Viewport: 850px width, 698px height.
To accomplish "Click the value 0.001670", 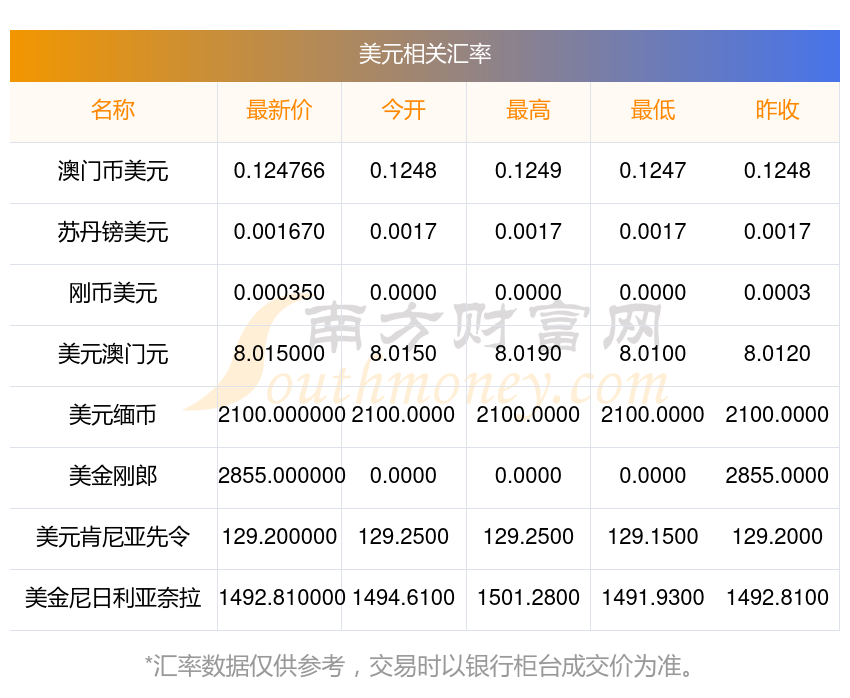I will [x=279, y=232].
